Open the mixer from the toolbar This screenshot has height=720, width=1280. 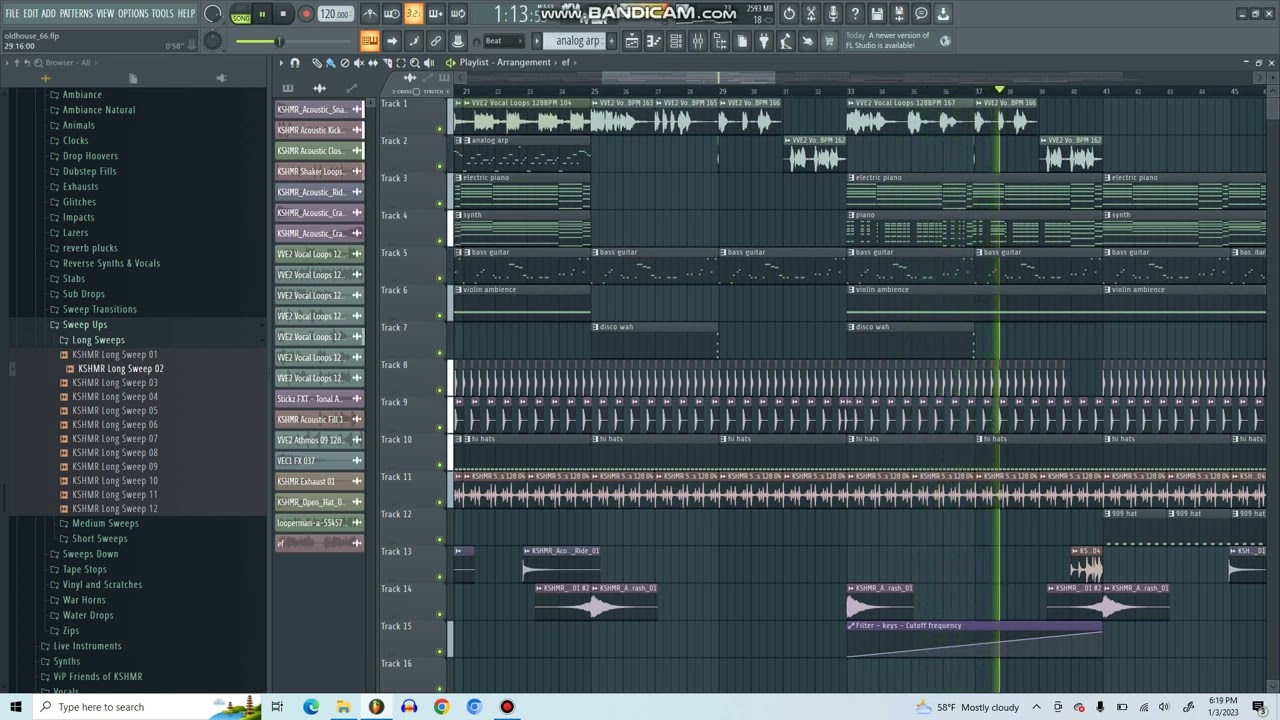(x=698, y=41)
